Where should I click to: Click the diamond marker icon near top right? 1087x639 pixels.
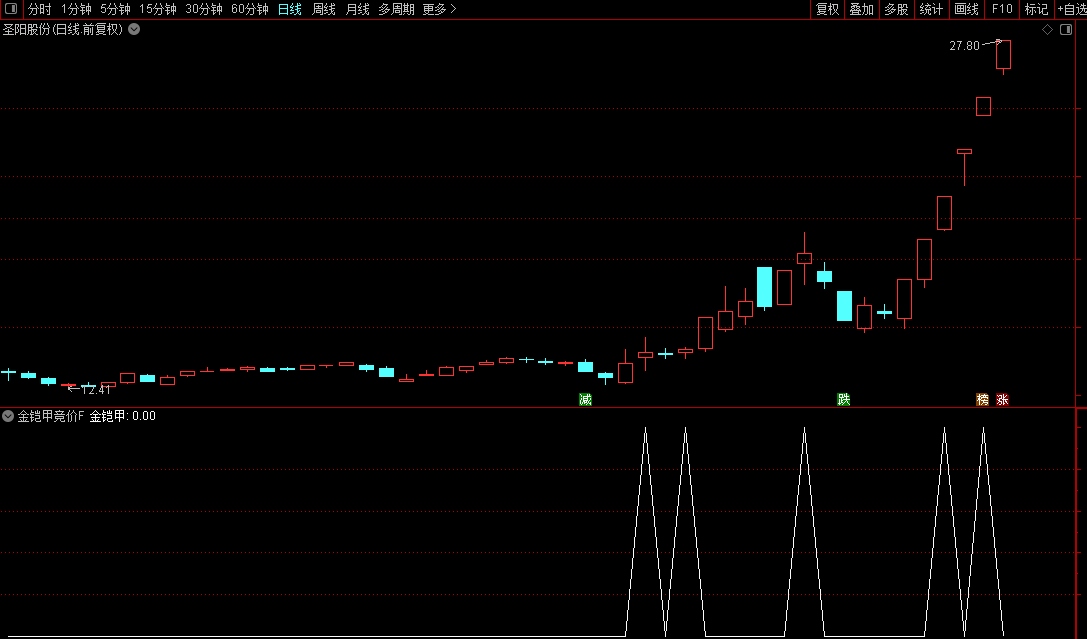1047,30
